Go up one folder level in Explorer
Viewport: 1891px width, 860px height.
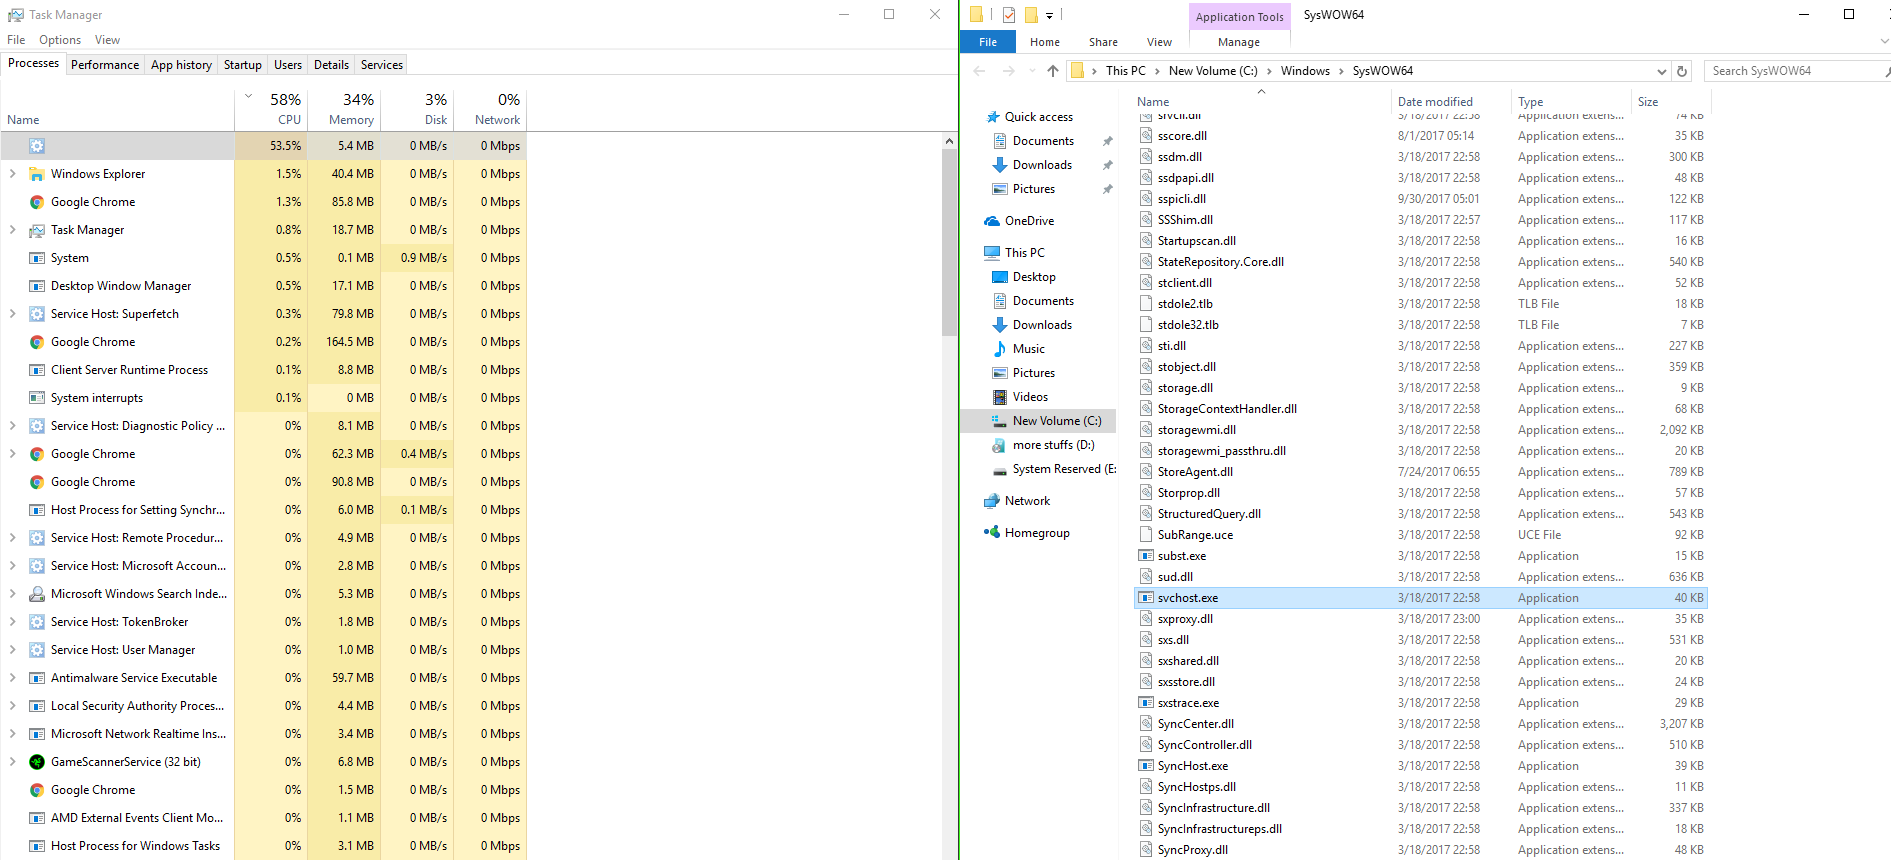coord(1052,71)
